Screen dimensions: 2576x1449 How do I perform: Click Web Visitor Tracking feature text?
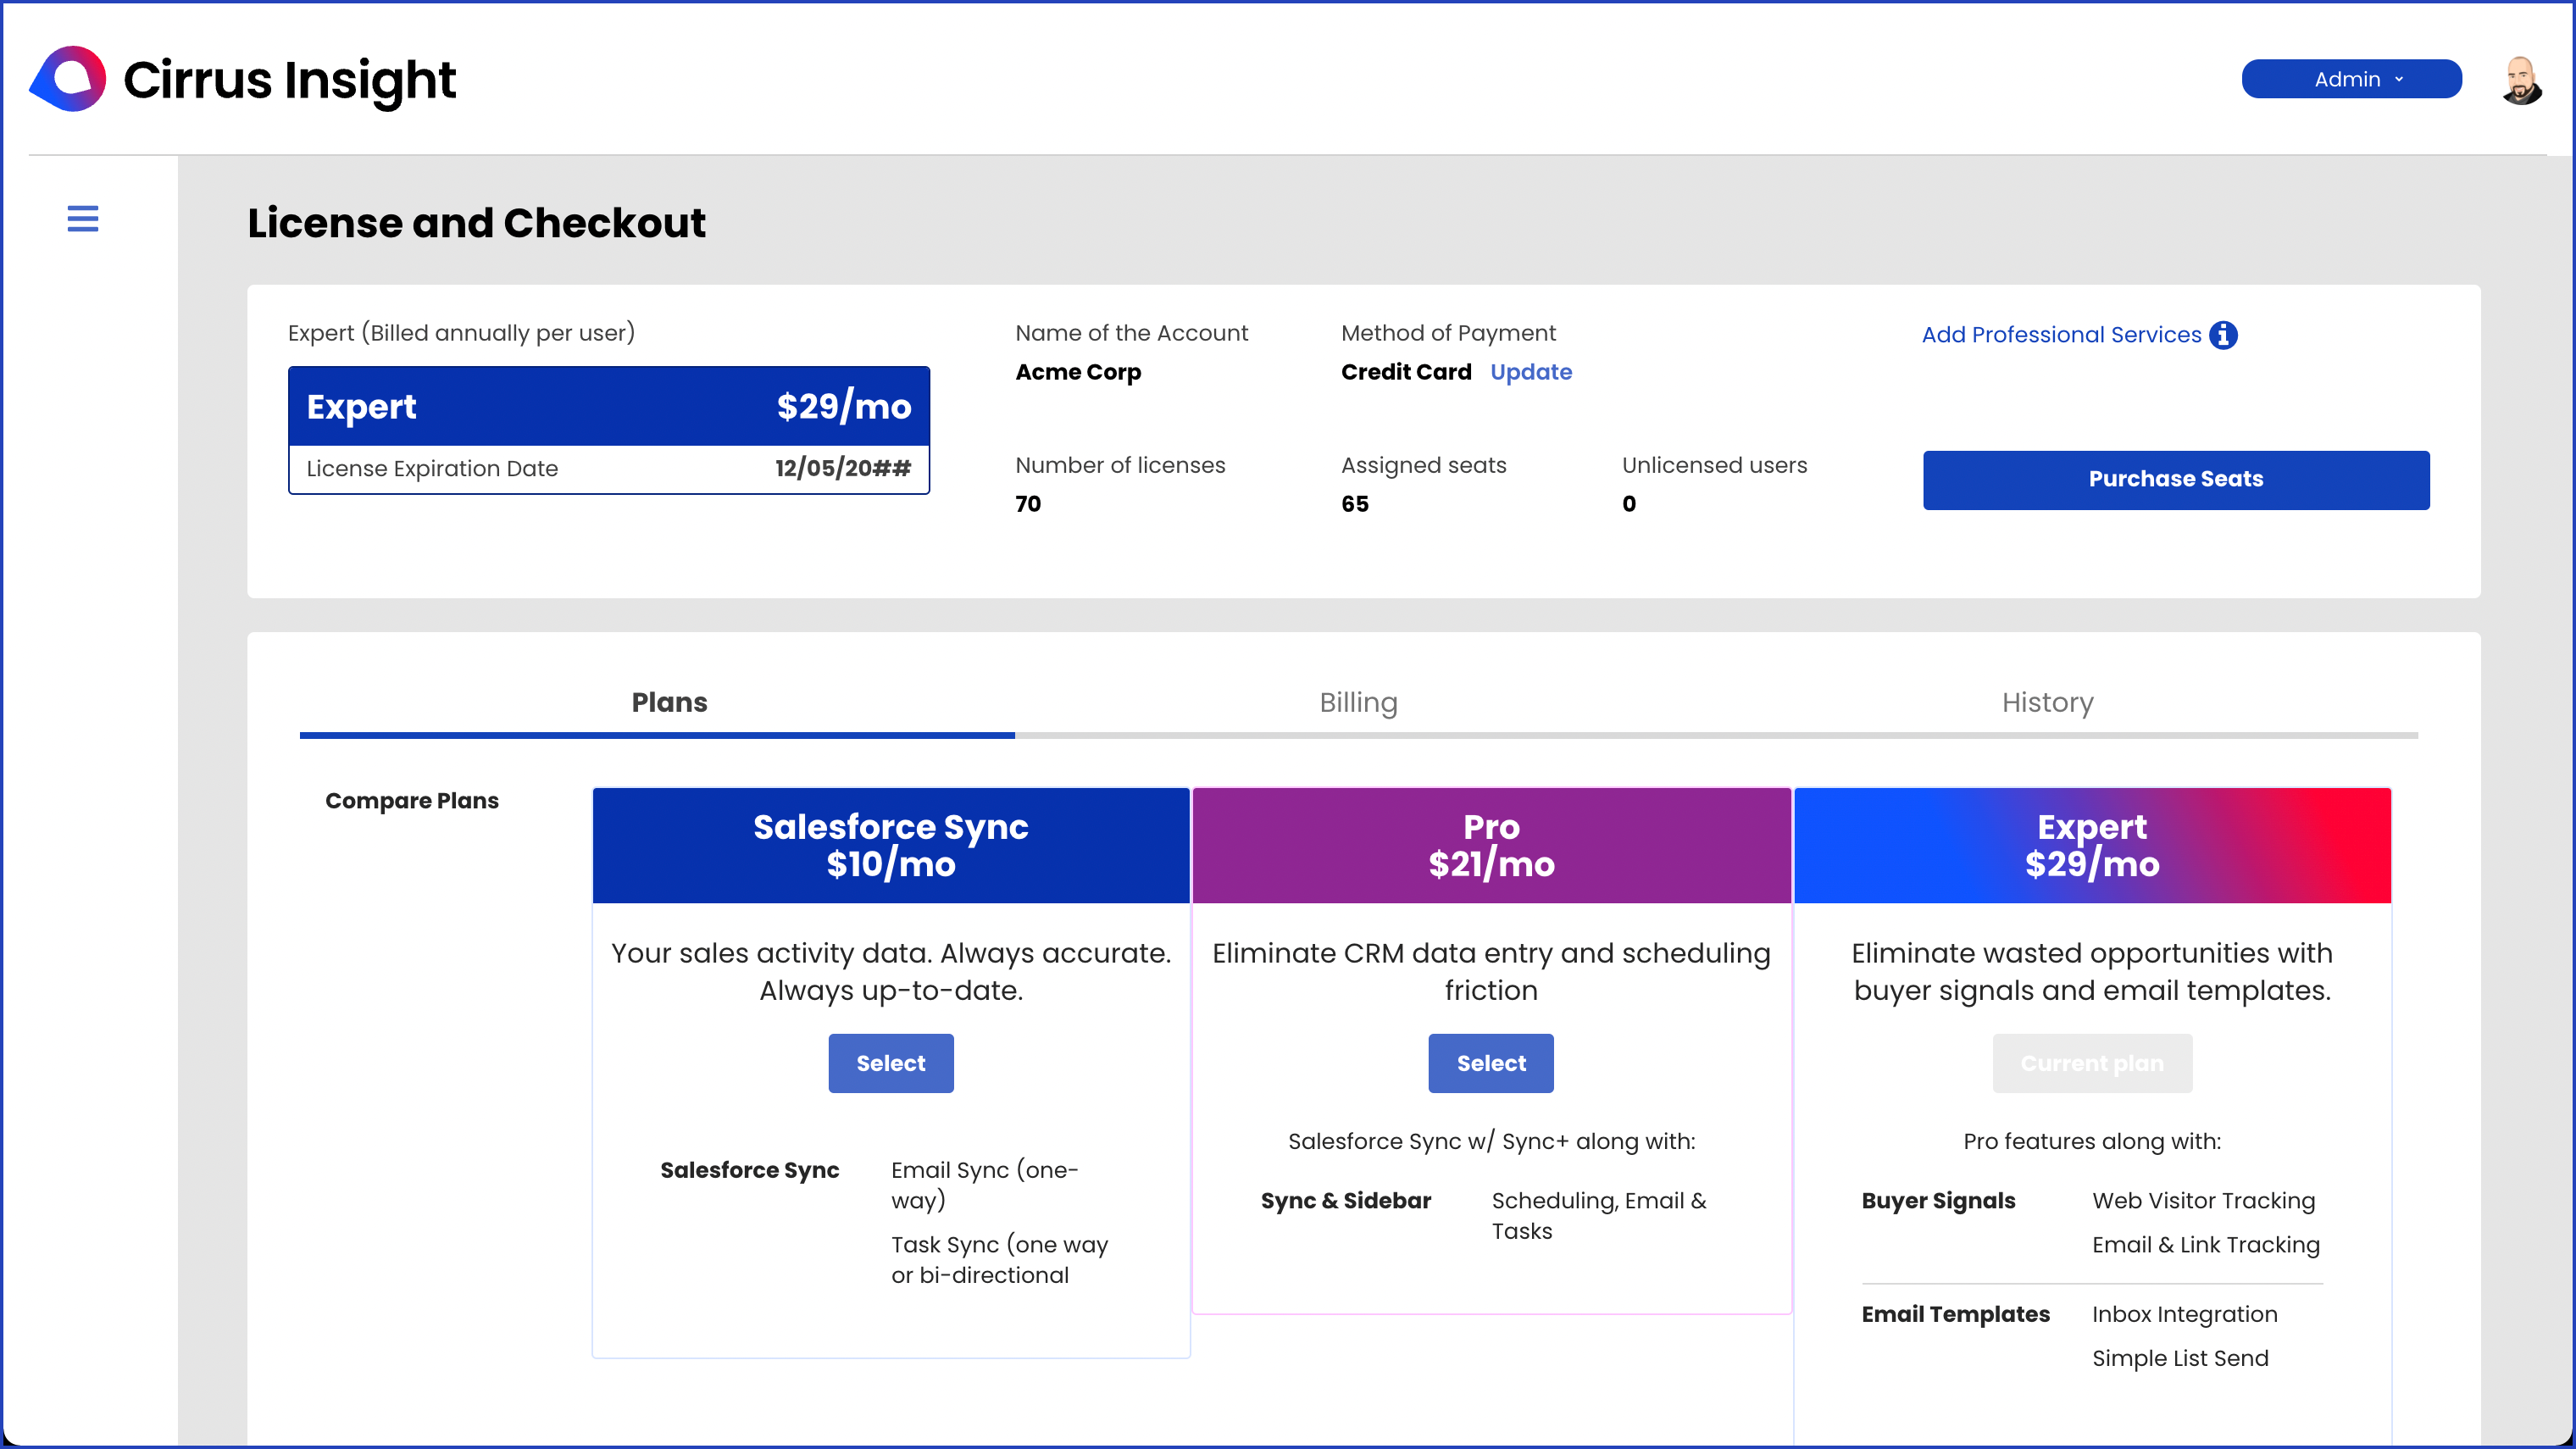coord(2203,1201)
